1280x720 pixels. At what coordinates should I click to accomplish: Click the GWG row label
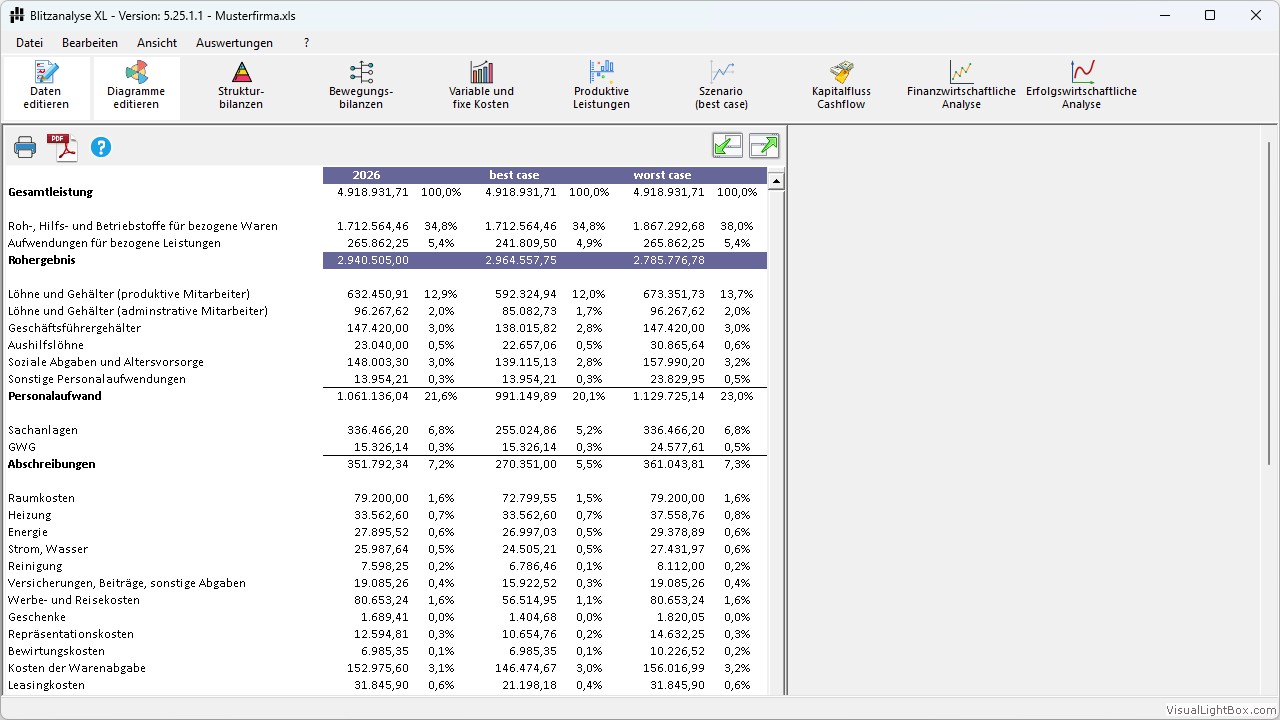tap(21, 447)
